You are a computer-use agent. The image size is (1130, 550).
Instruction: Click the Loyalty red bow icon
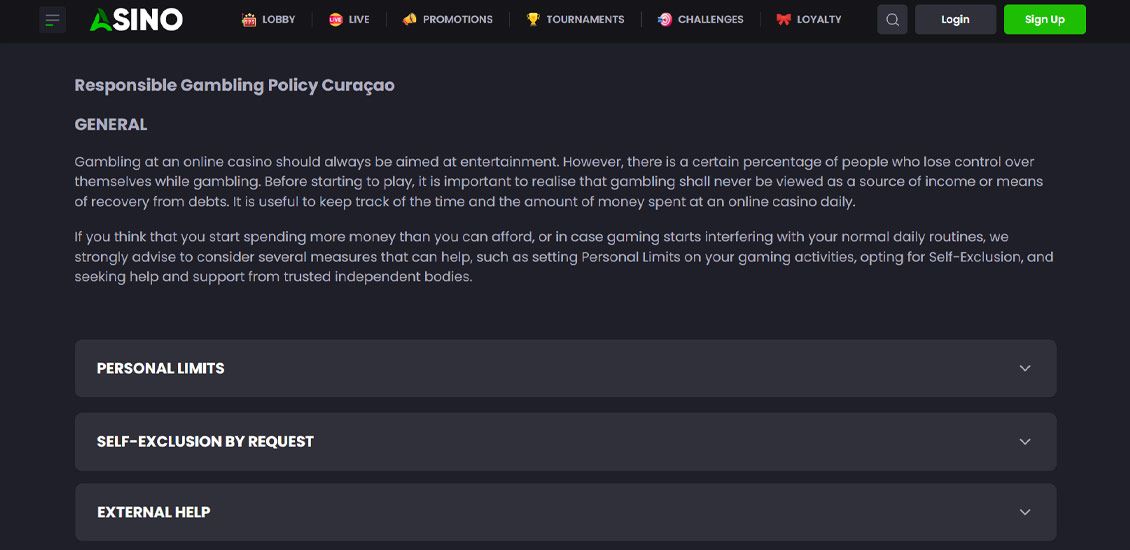click(x=784, y=19)
